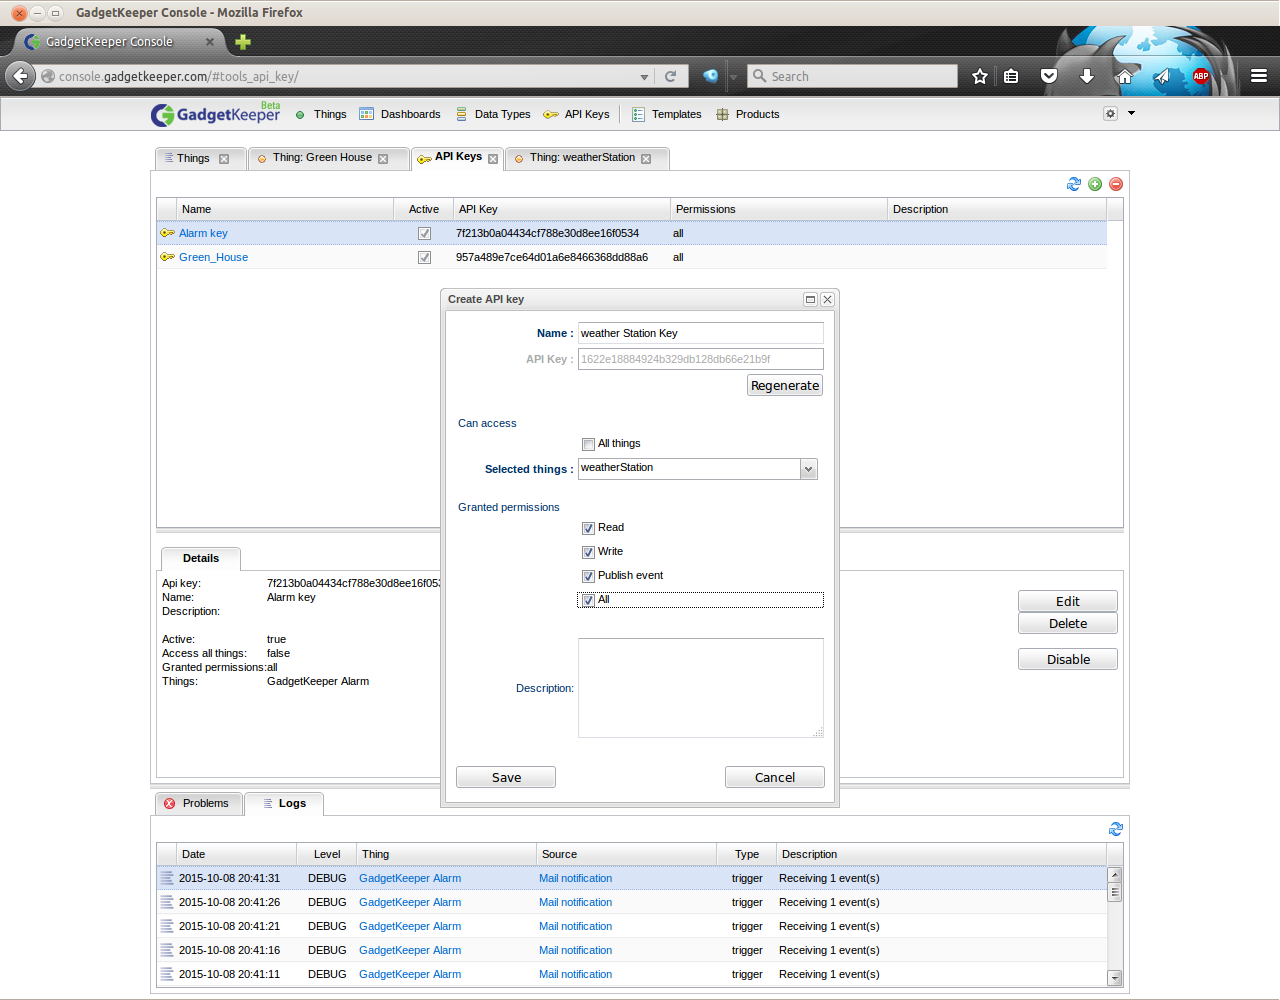Open the Data Types section
This screenshot has width=1280, height=1000.
coord(502,114)
